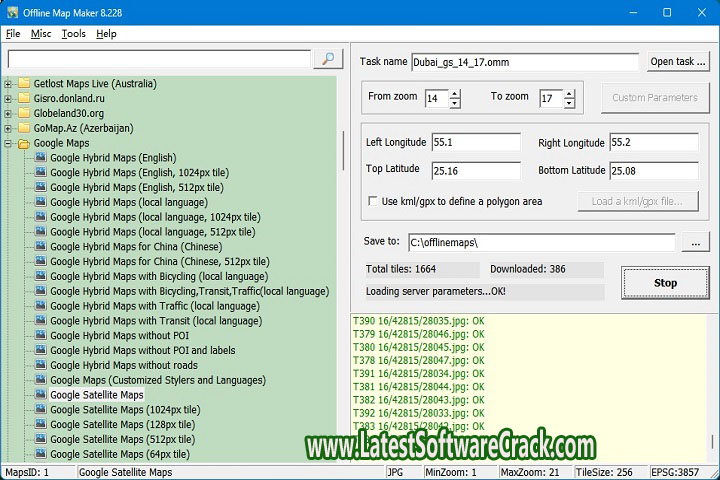This screenshot has height=480, width=720.
Task: Click the Left Longitude input field
Action: click(x=475, y=143)
